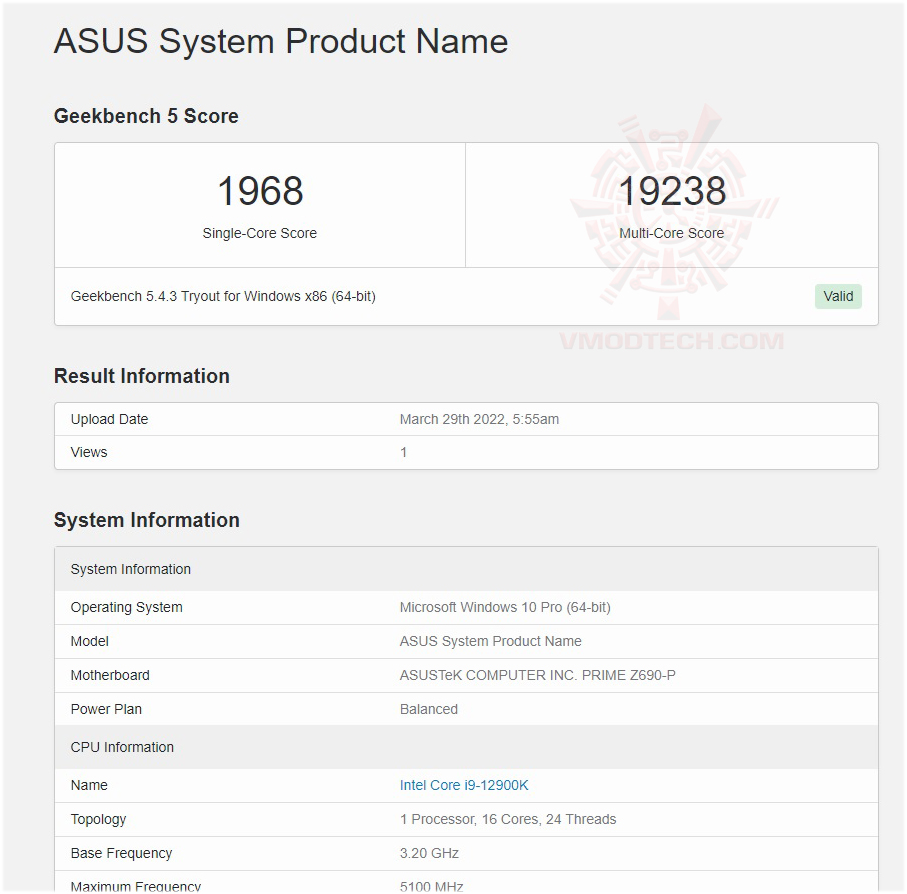Click the Geekbench 5 Score heading

[145, 116]
